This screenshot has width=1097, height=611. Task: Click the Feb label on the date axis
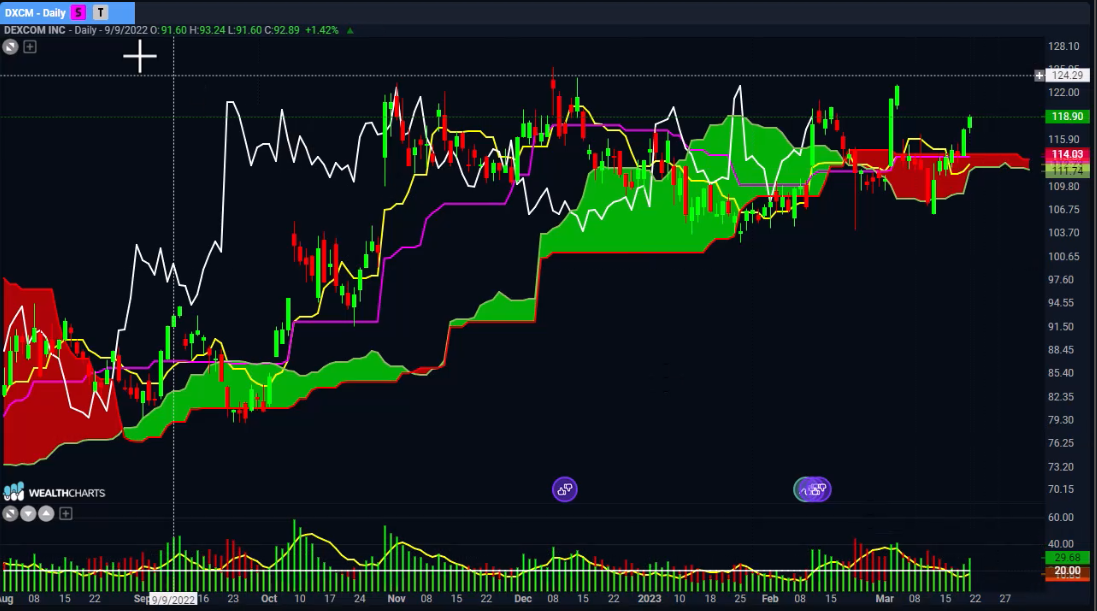[770, 598]
